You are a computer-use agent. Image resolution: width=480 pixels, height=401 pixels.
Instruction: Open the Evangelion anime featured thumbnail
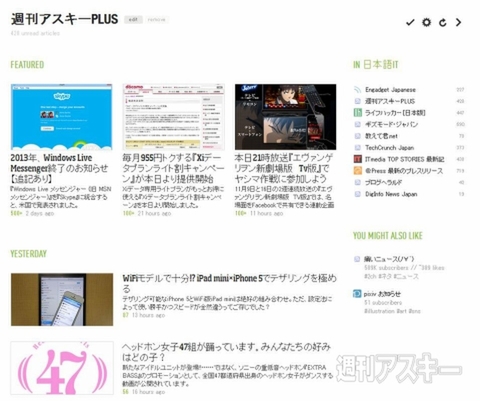[x=285, y=117]
